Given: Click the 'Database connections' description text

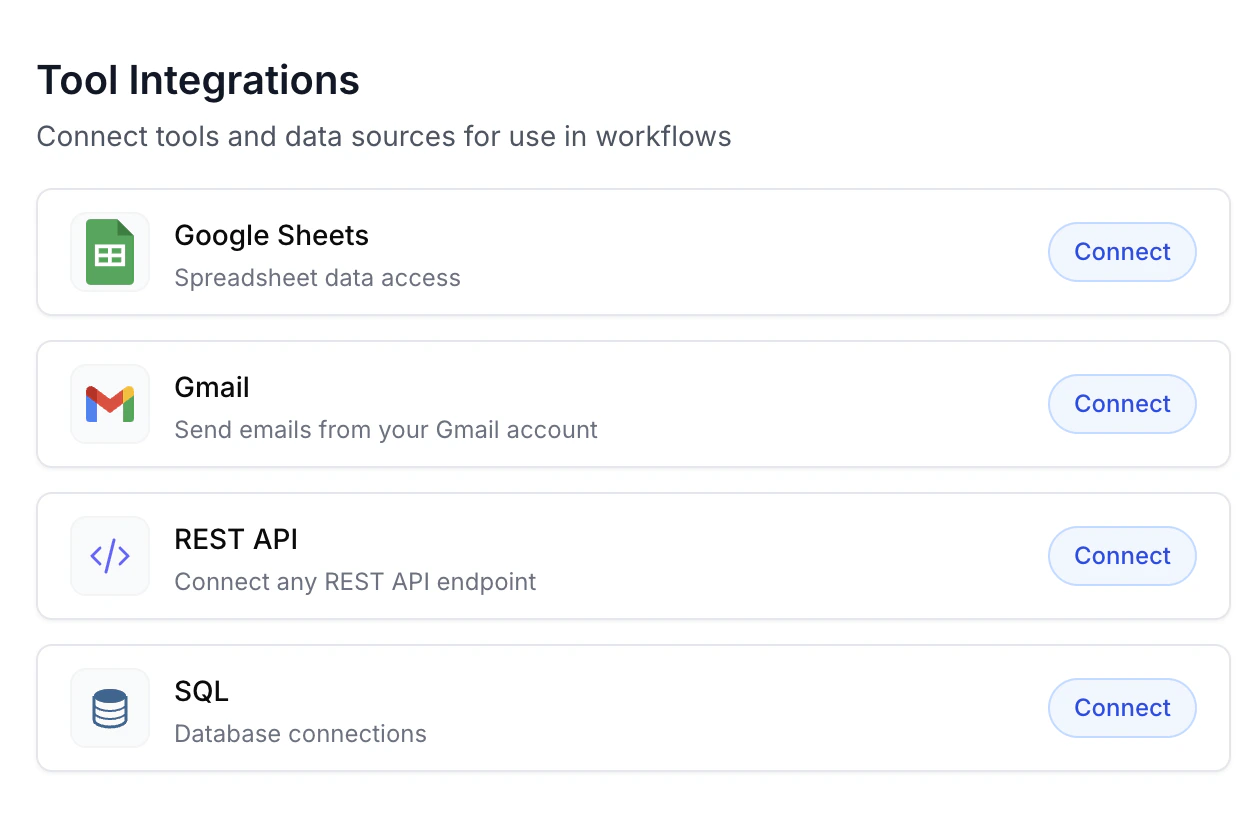Looking at the screenshot, I should (x=301, y=734).
